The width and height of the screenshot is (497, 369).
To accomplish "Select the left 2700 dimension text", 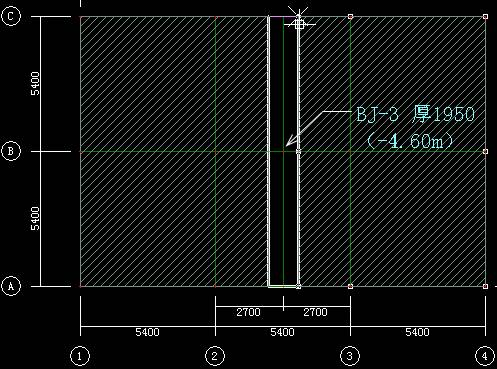I will pyautogui.click(x=248, y=312).
